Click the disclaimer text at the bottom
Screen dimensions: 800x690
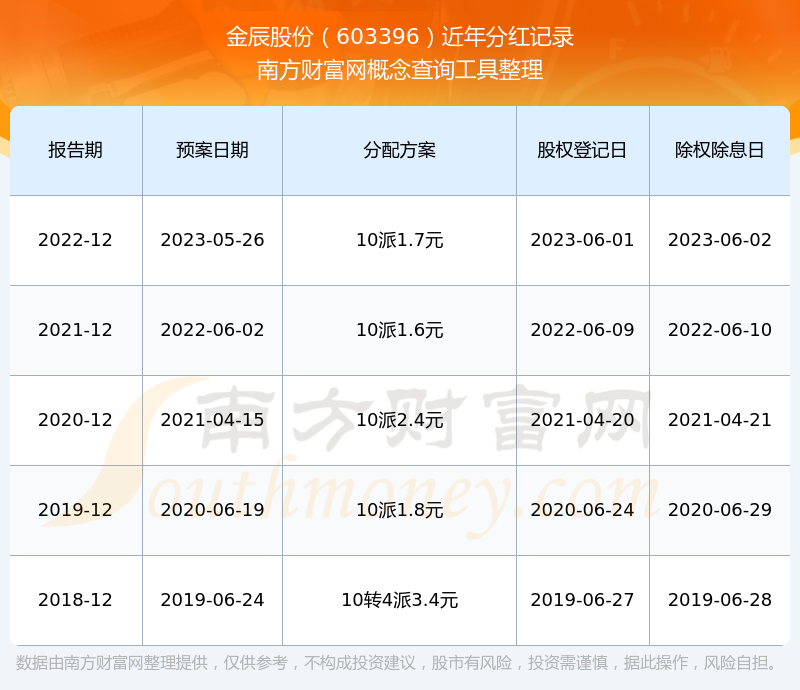(x=397, y=662)
